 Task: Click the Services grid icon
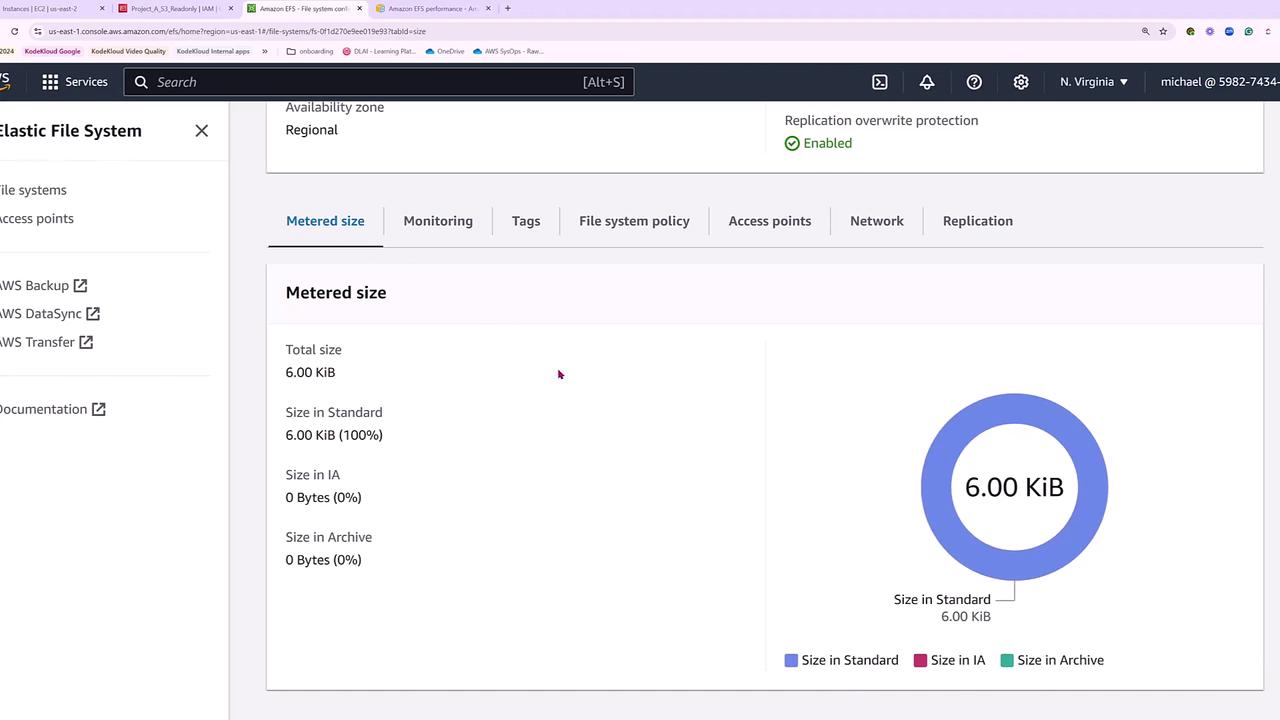click(50, 82)
